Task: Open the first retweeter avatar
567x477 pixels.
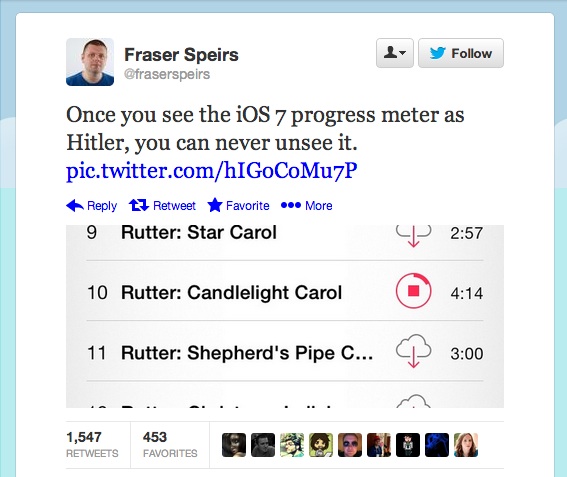Action: coord(234,445)
